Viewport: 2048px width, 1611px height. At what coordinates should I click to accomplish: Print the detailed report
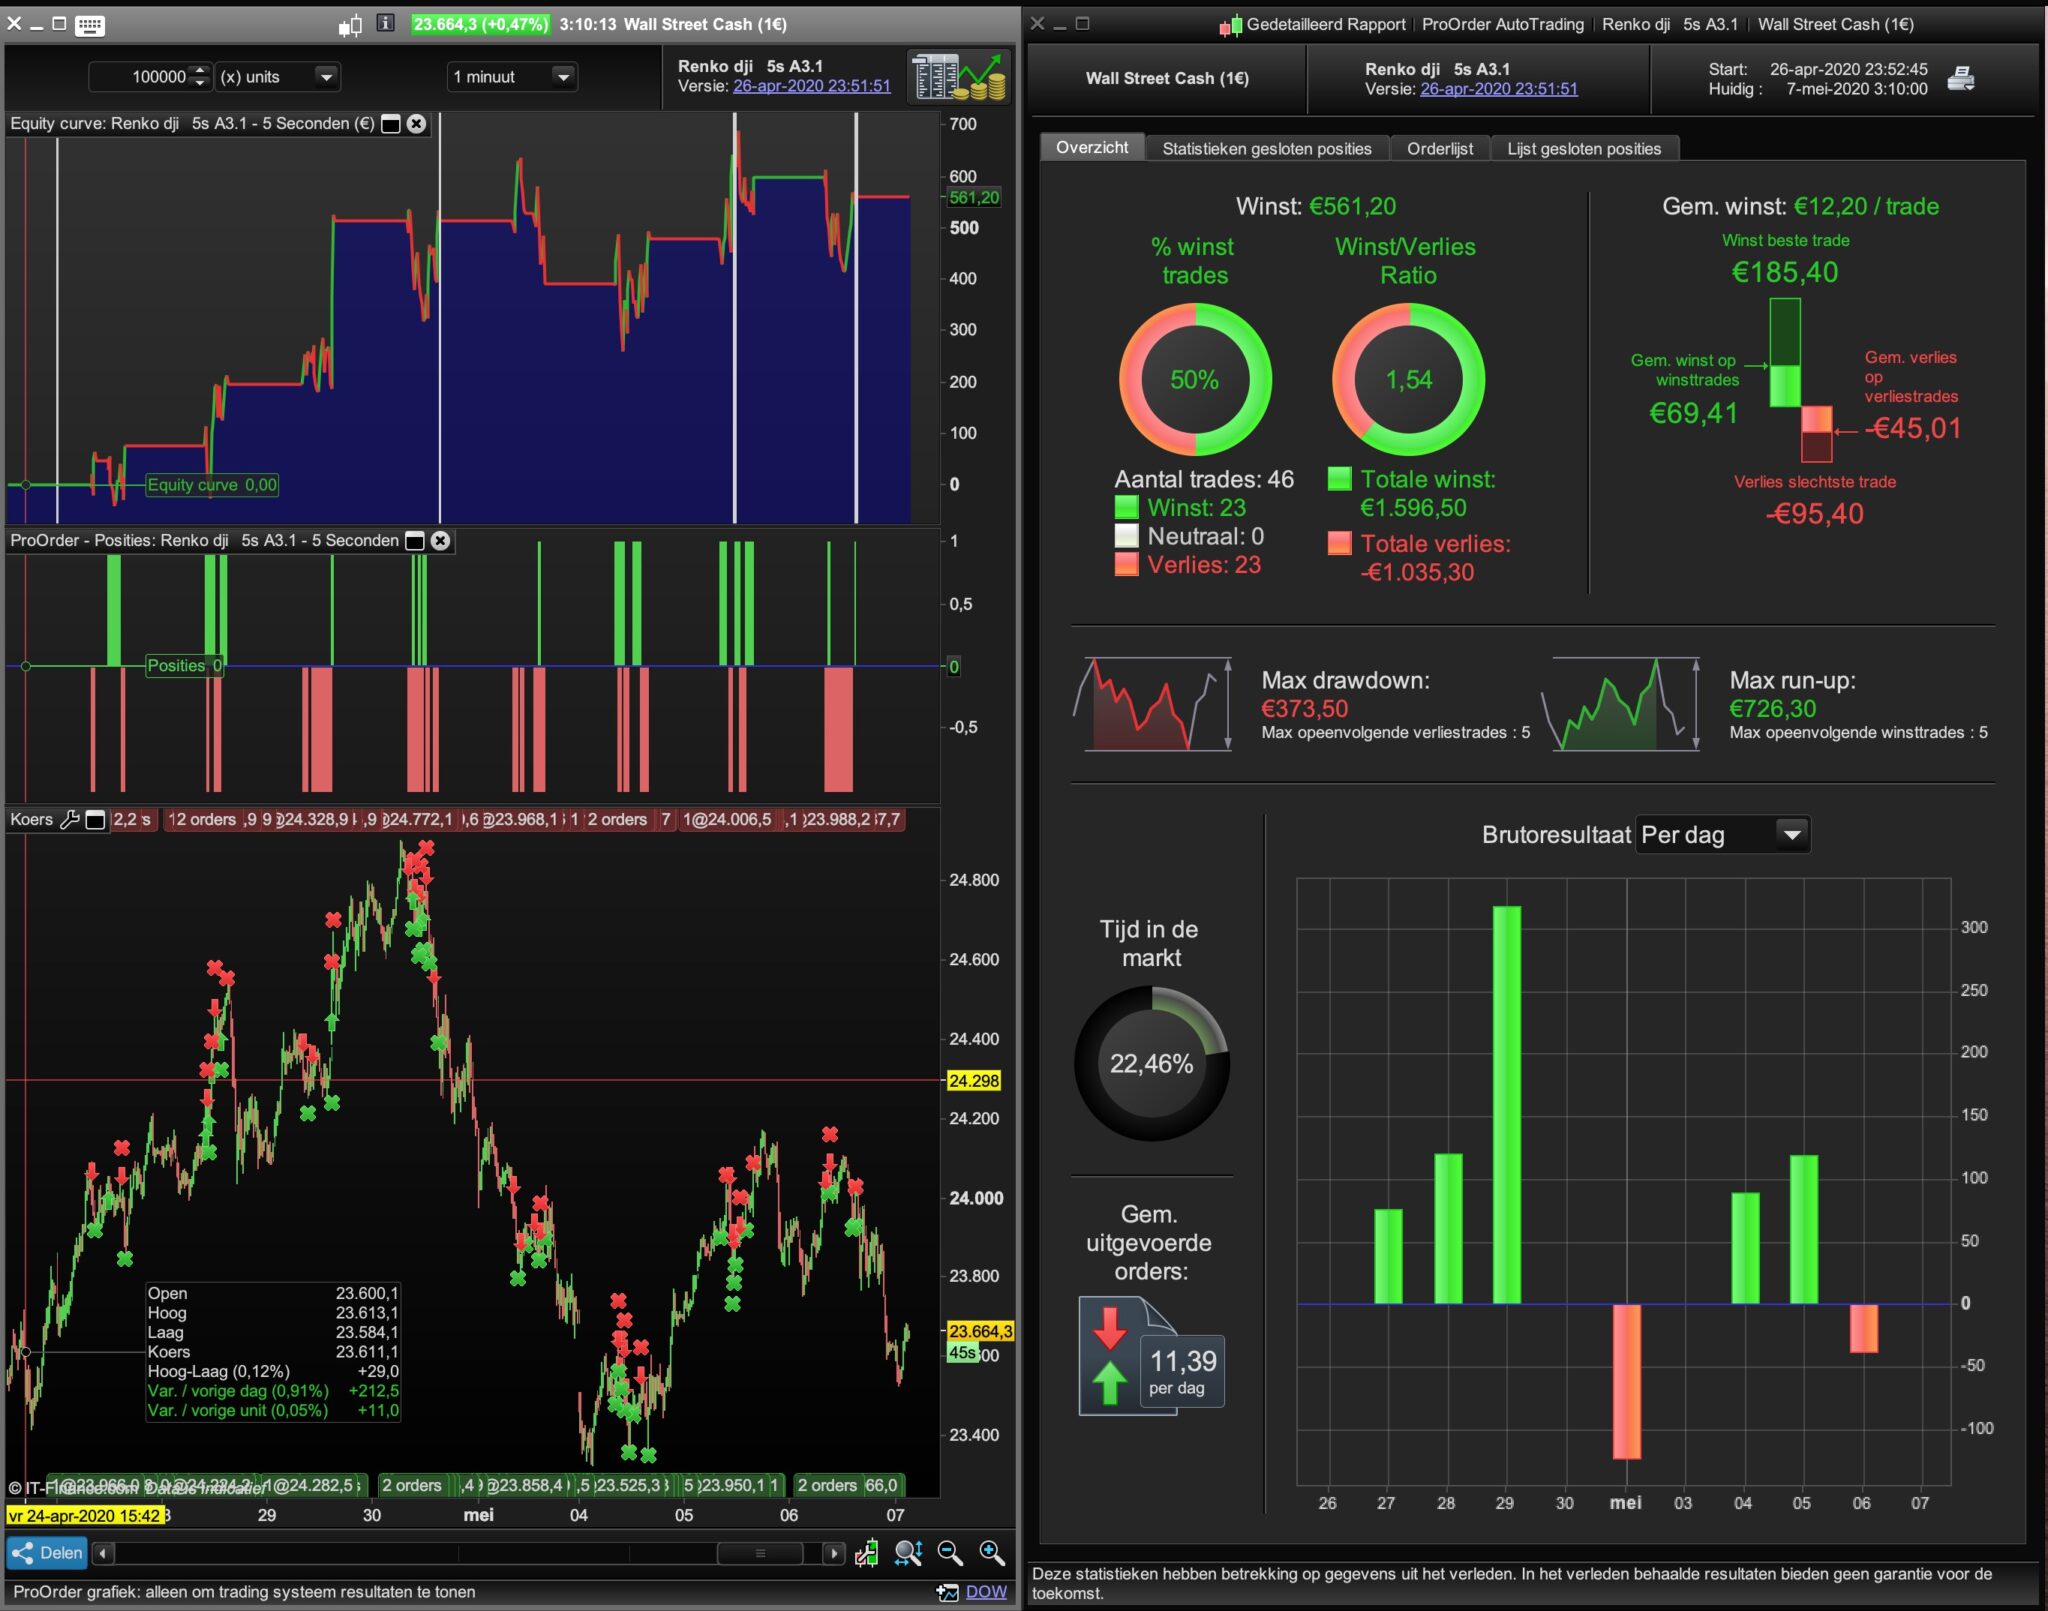point(1960,79)
